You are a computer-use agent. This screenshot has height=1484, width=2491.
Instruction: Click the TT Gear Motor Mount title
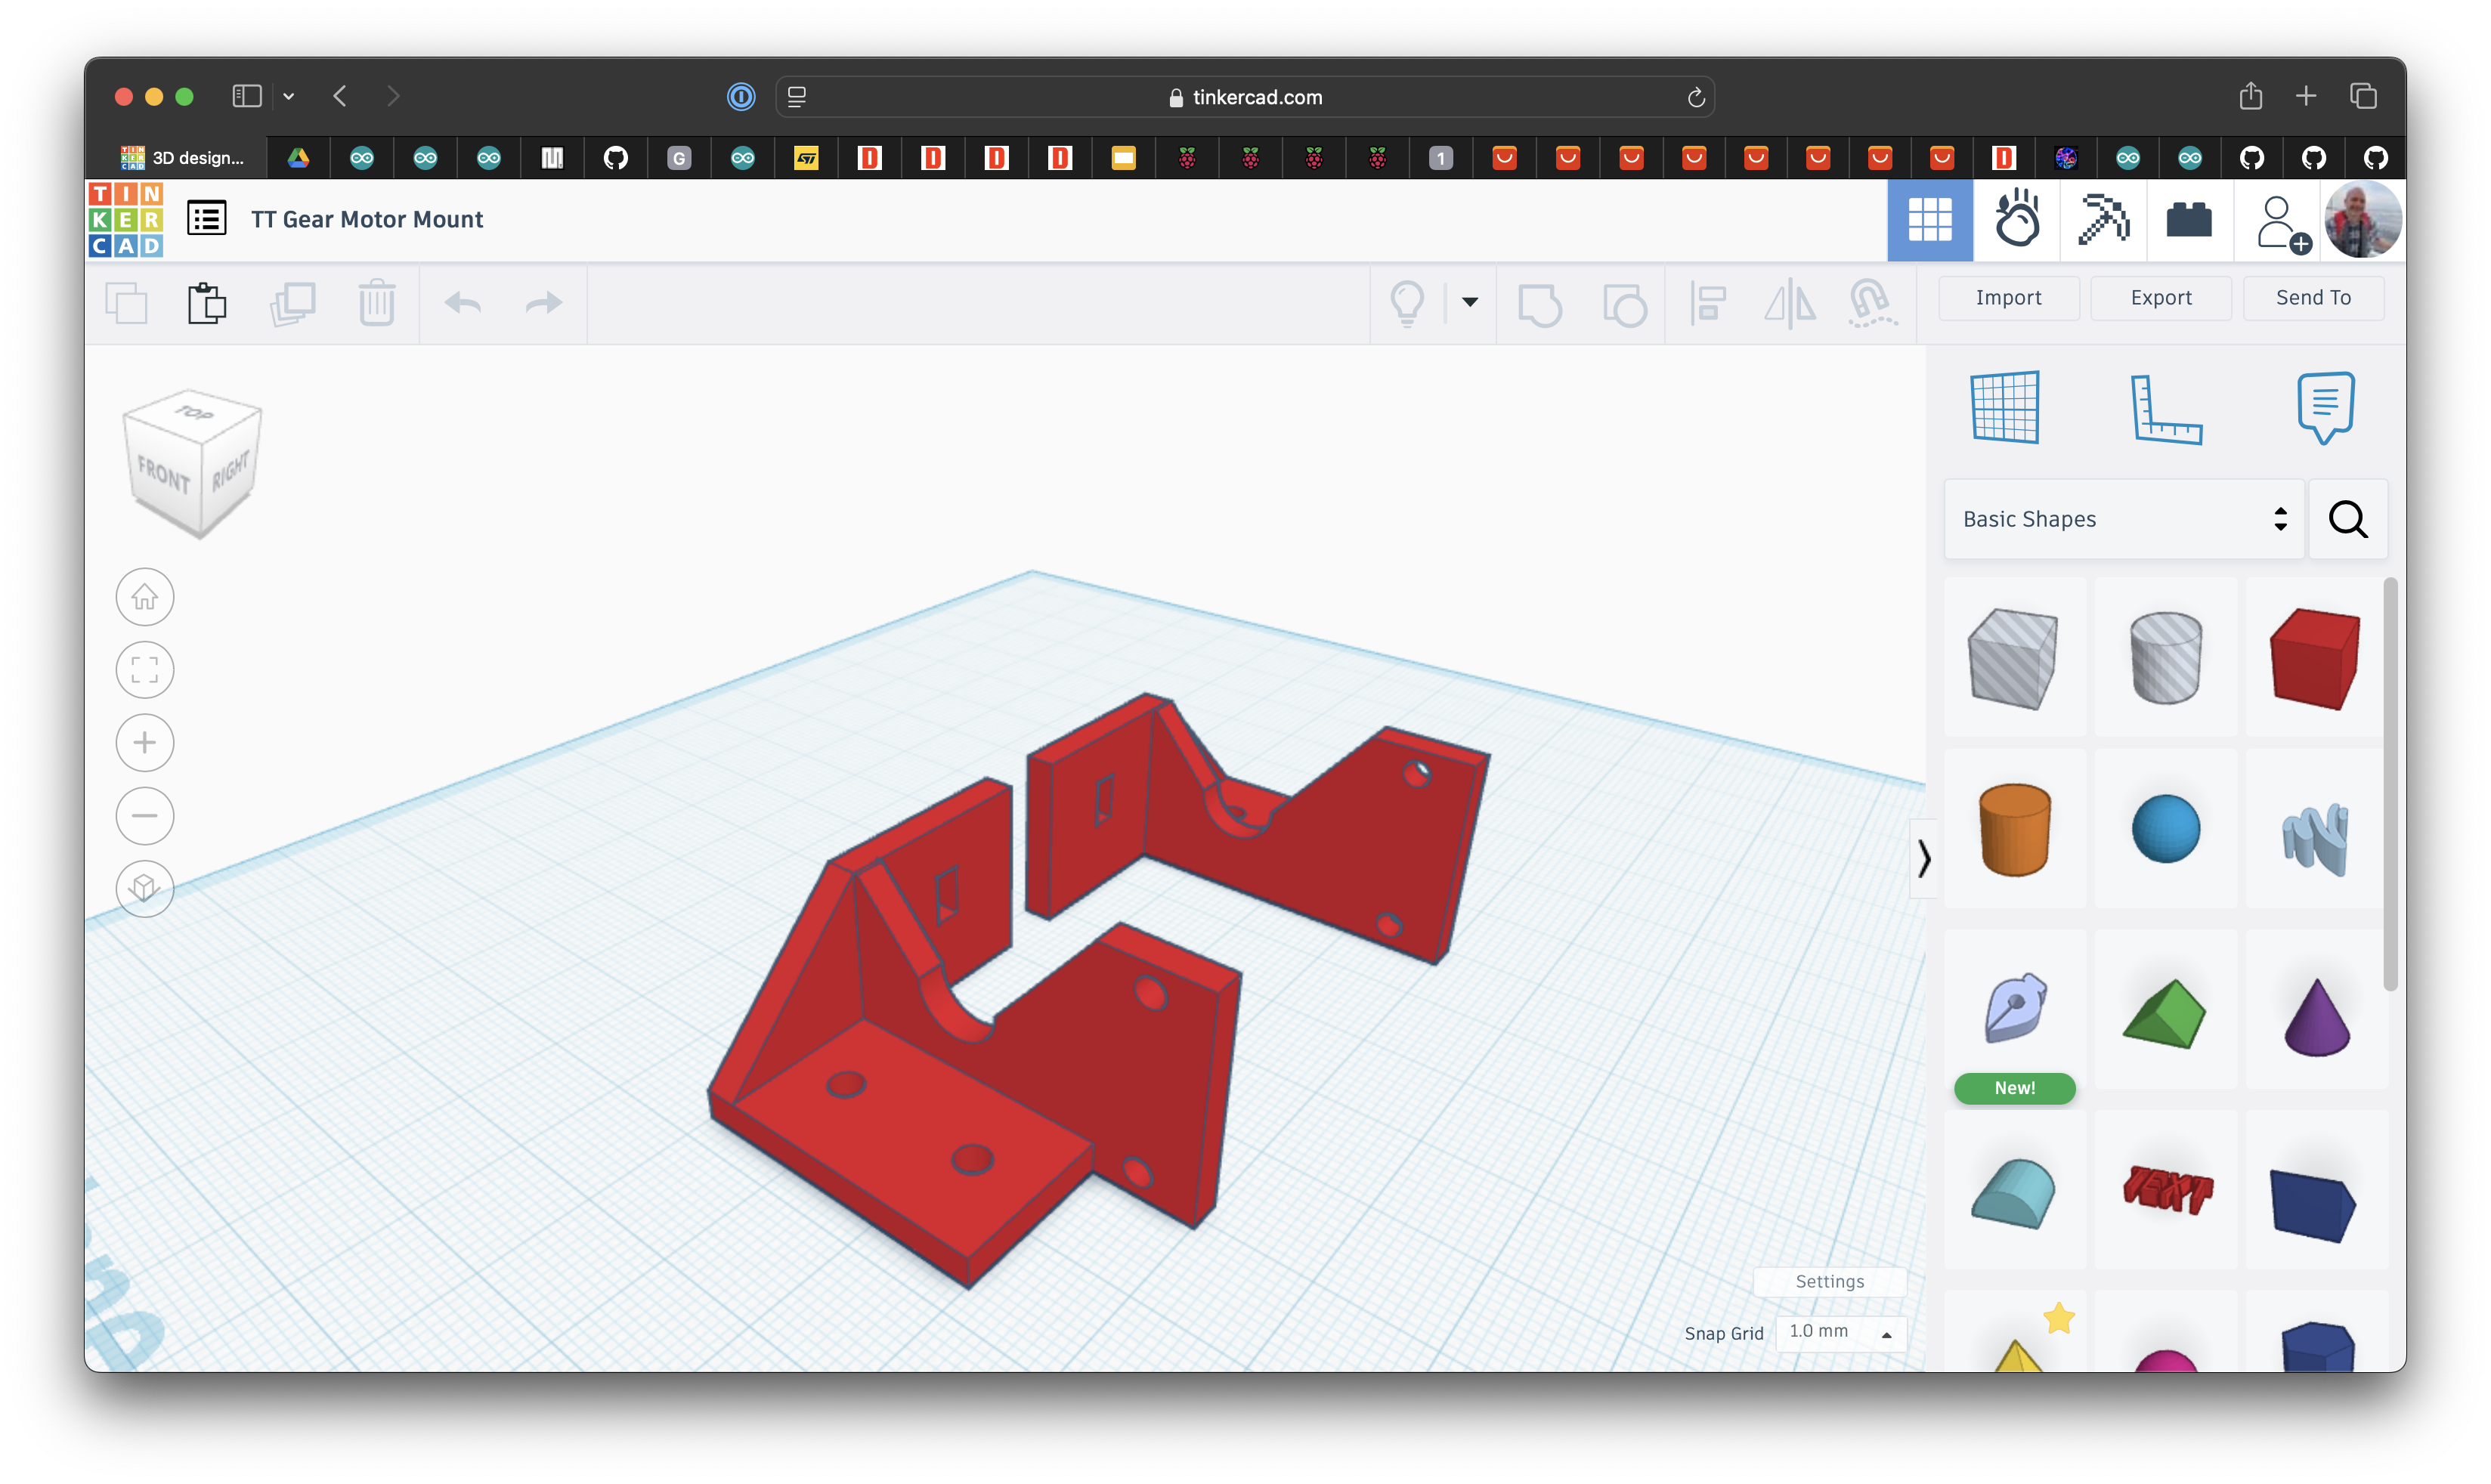click(367, 219)
